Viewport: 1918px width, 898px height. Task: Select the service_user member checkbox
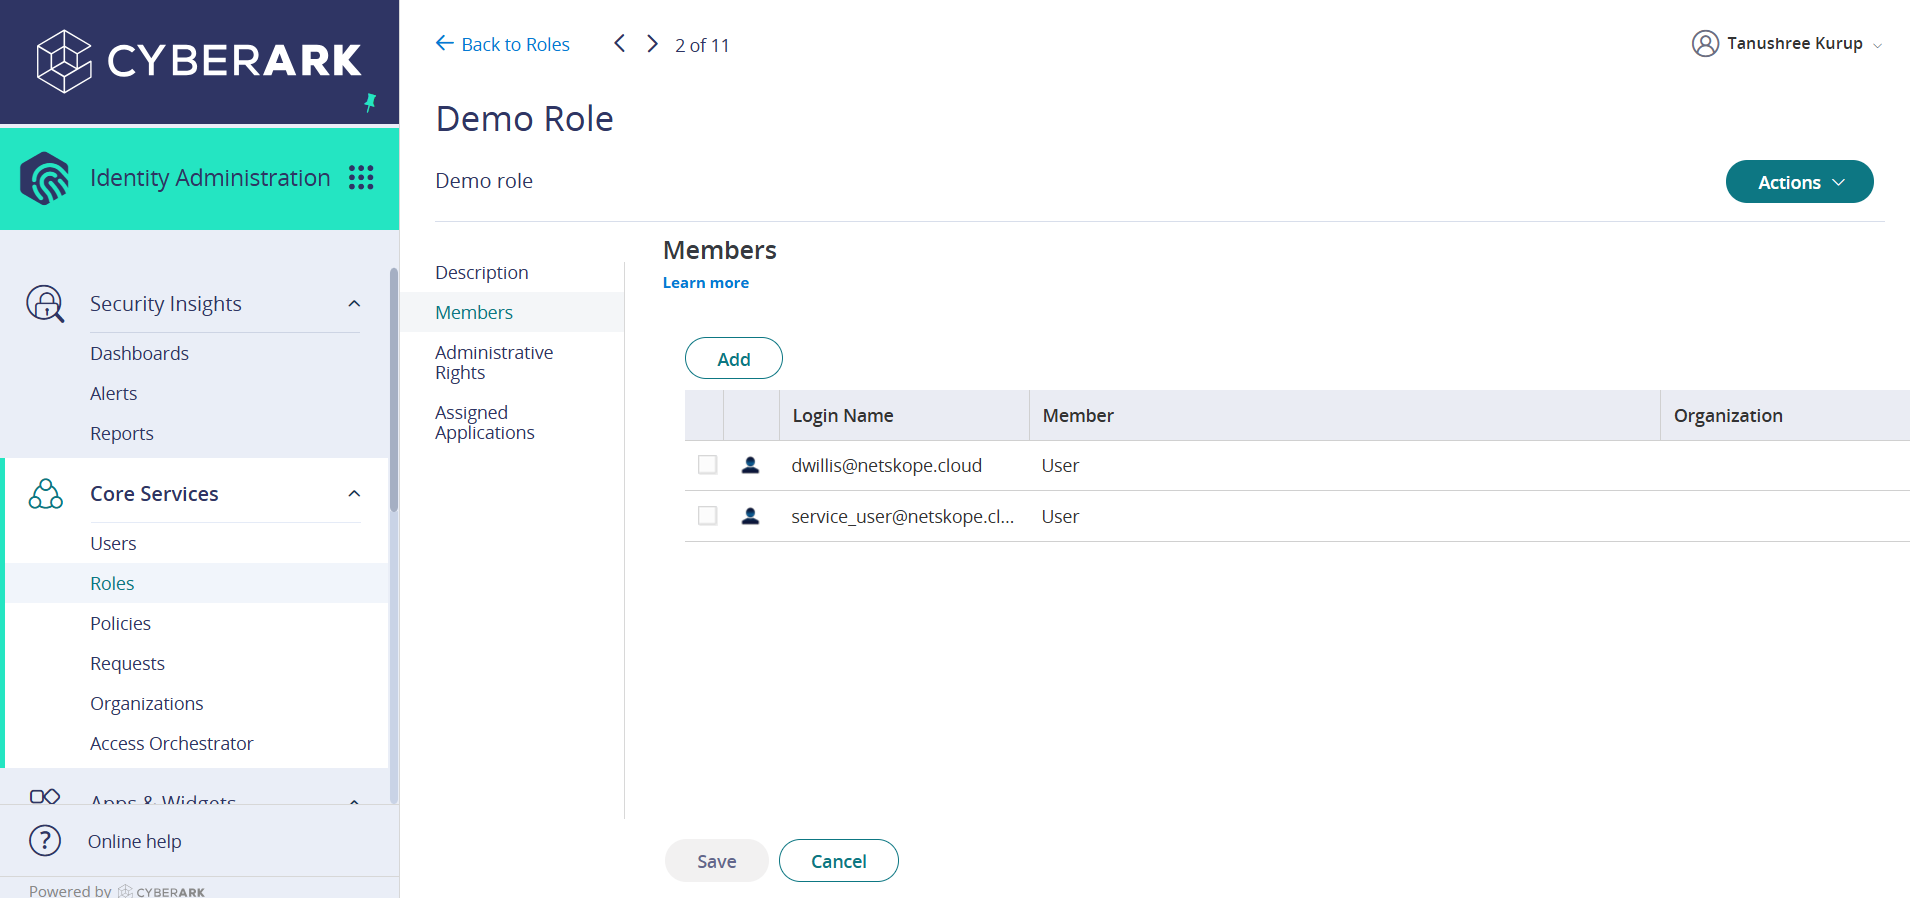(x=708, y=516)
